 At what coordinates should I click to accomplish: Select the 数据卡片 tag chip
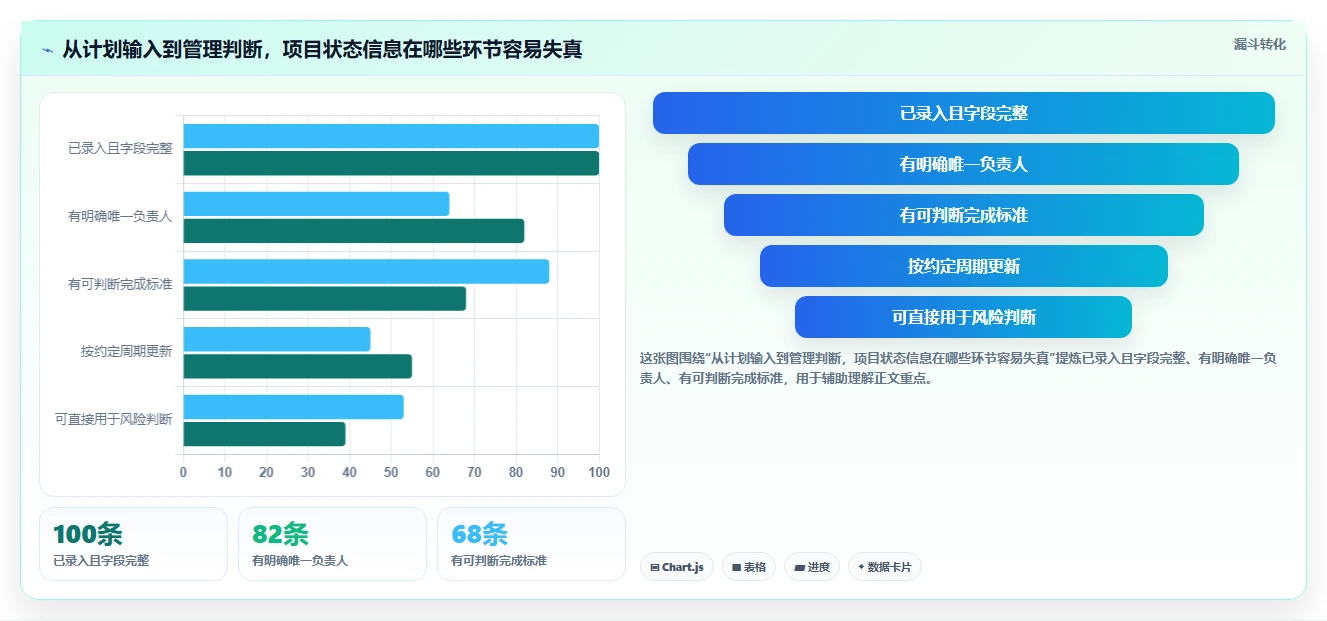point(884,567)
